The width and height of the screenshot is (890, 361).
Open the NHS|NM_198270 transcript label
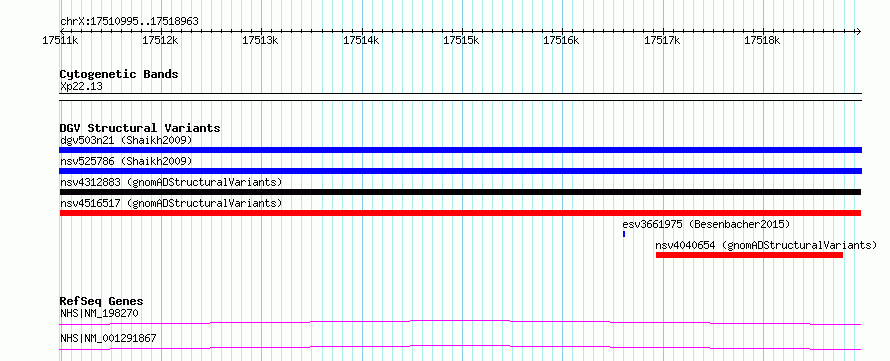point(99,314)
